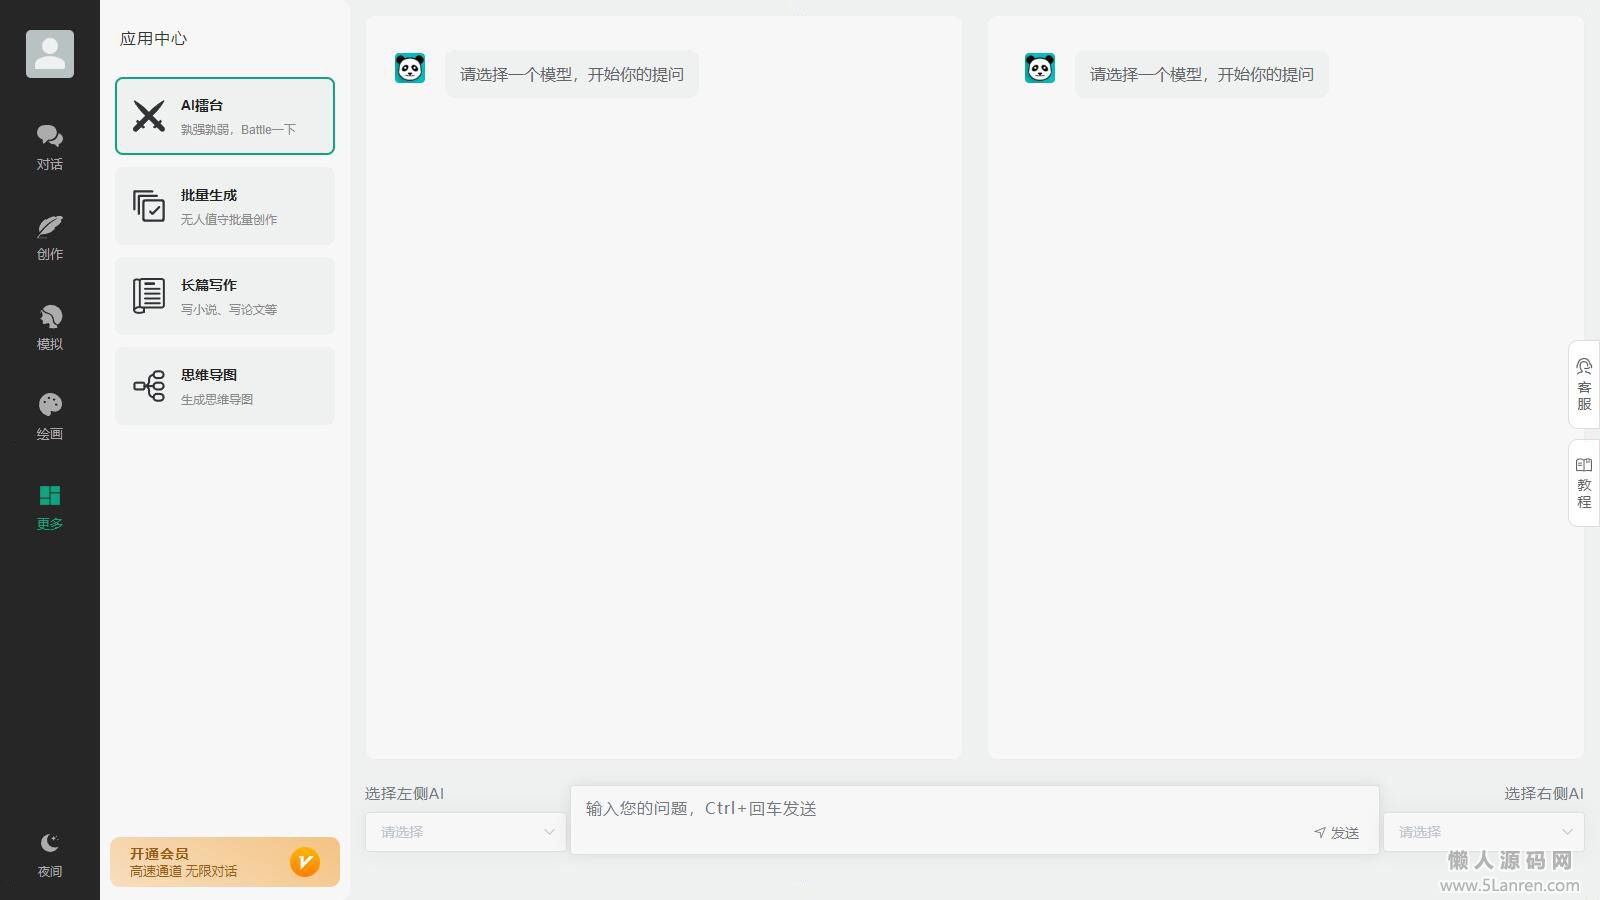Open the 长篇写作 app

[x=225, y=296]
